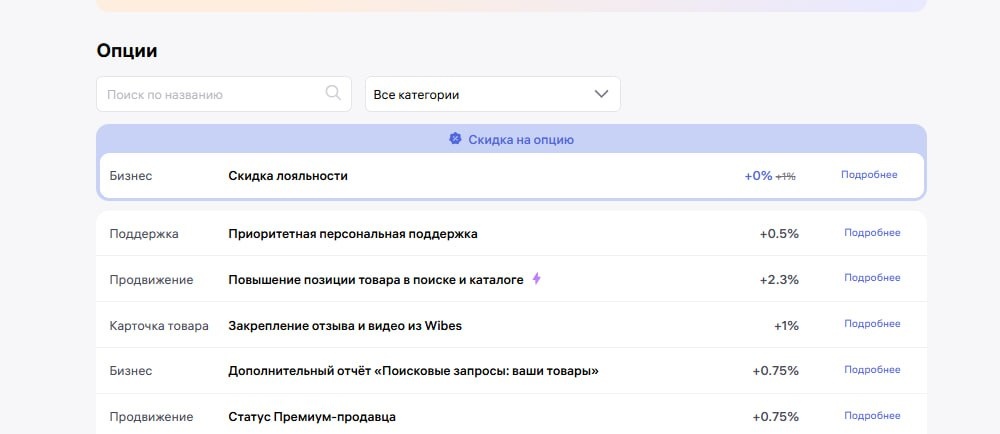Click the lightning bolt icon by Повышение позиции
The image size is (1000, 434).
(536, 278)
